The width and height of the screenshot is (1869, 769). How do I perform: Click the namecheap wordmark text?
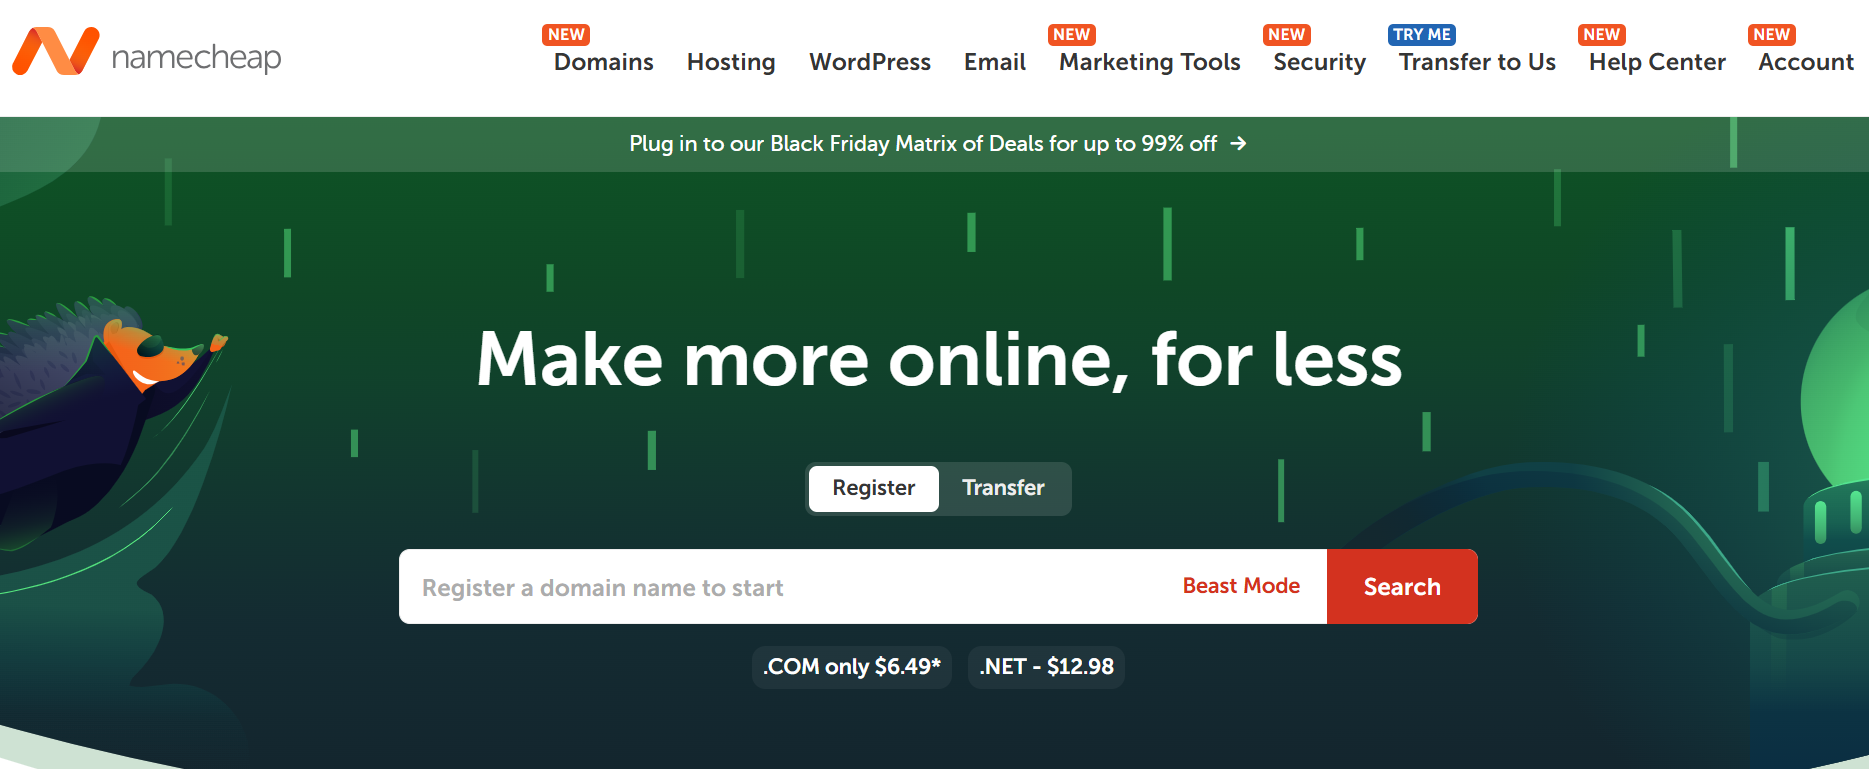[x=196, y=57]
